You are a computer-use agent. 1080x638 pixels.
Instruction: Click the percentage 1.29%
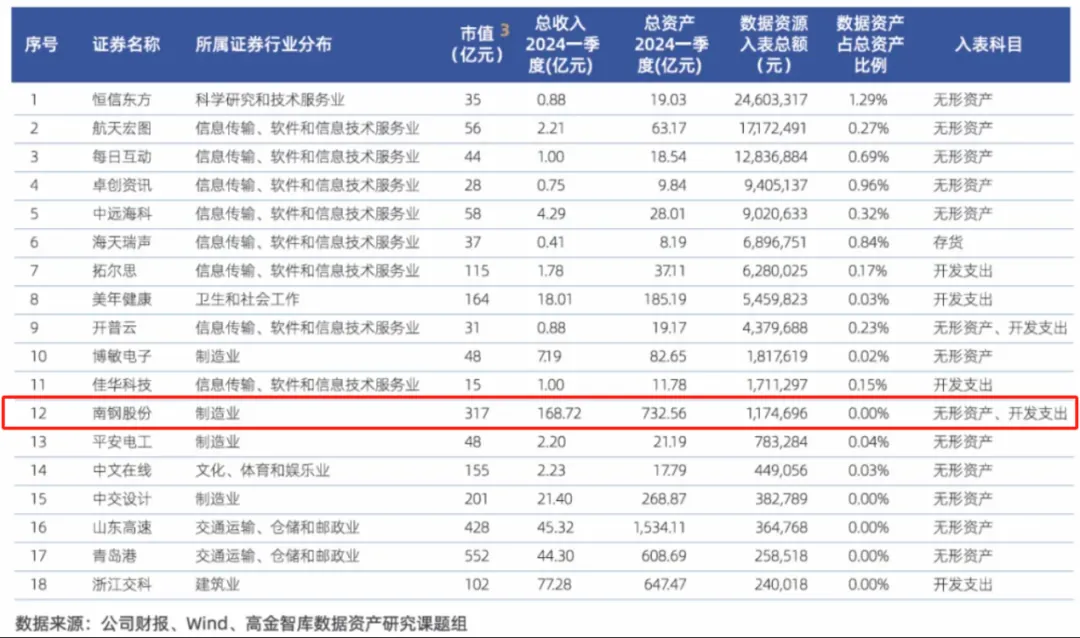(869, 100)
